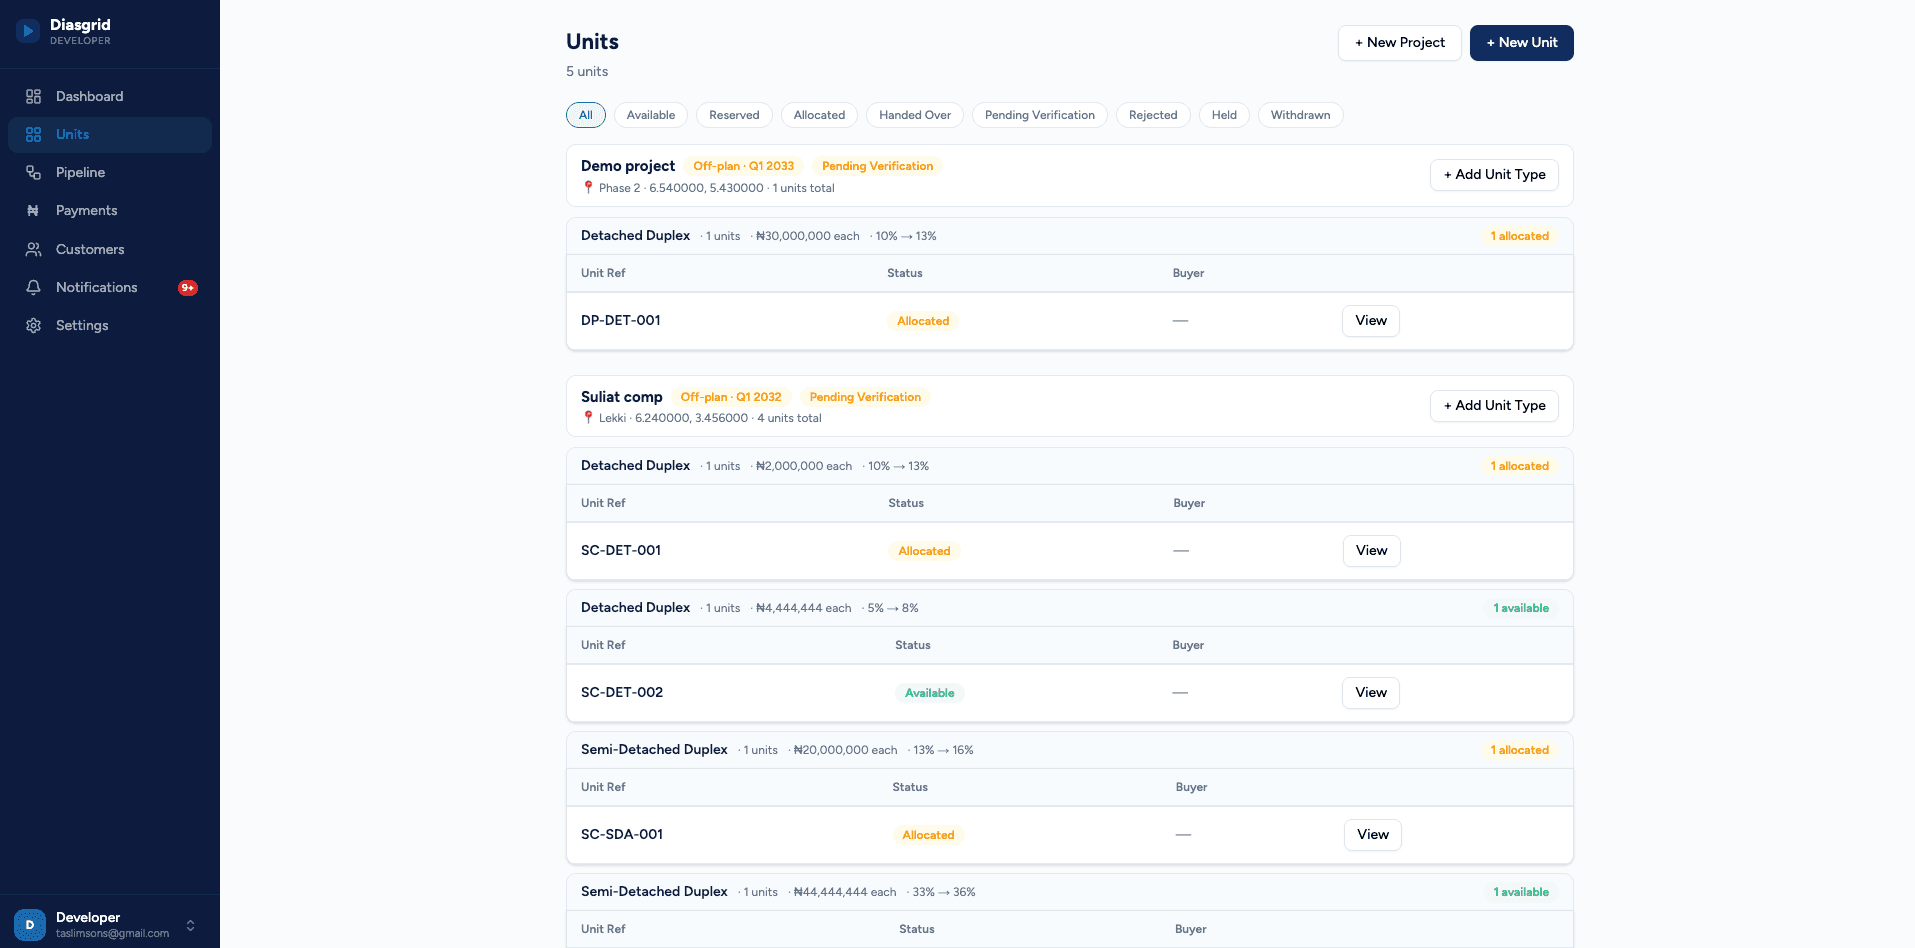Click the Units sidebar icon
This screenshot has height=948, width=1915.
point(33,135)
